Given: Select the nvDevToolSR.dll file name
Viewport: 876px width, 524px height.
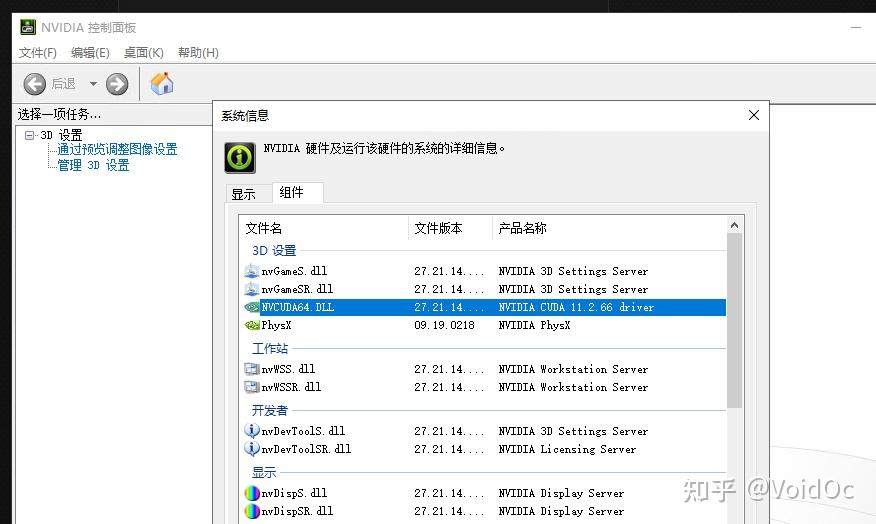Looking at the screenshot, I should coord(306,449).
